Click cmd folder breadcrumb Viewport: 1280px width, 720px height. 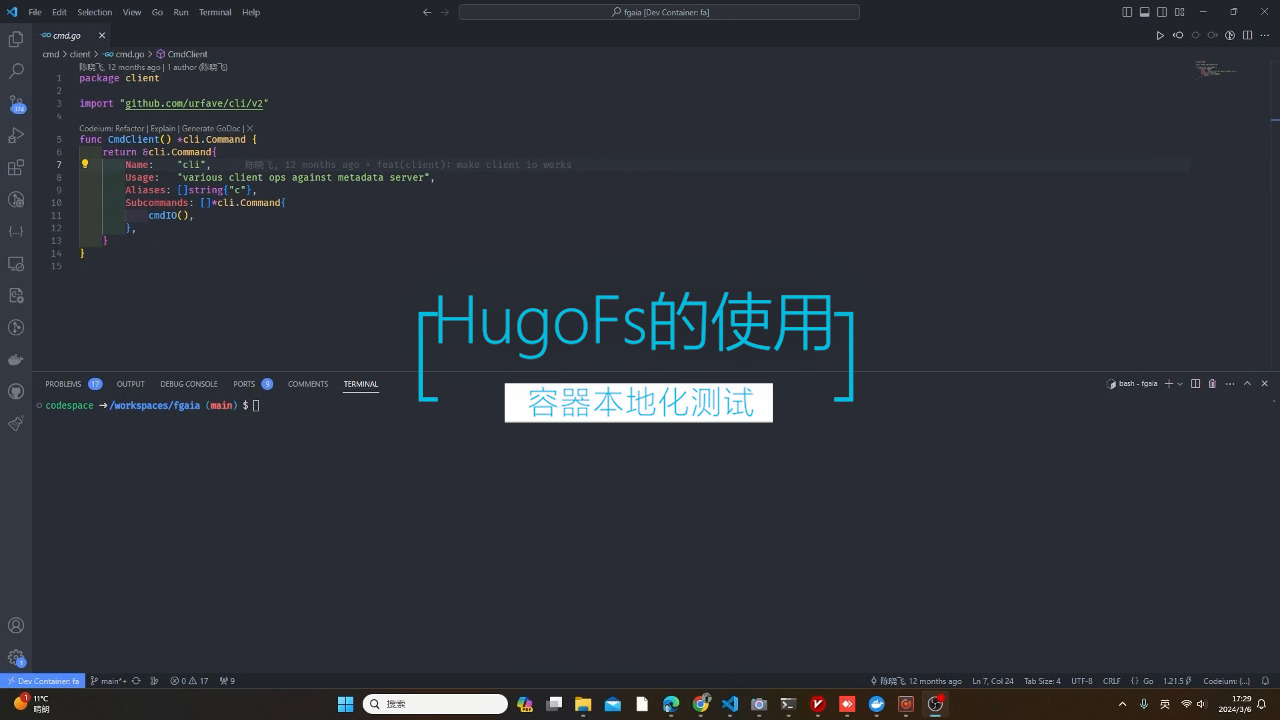pyautogui.click(x=50, y=54)
